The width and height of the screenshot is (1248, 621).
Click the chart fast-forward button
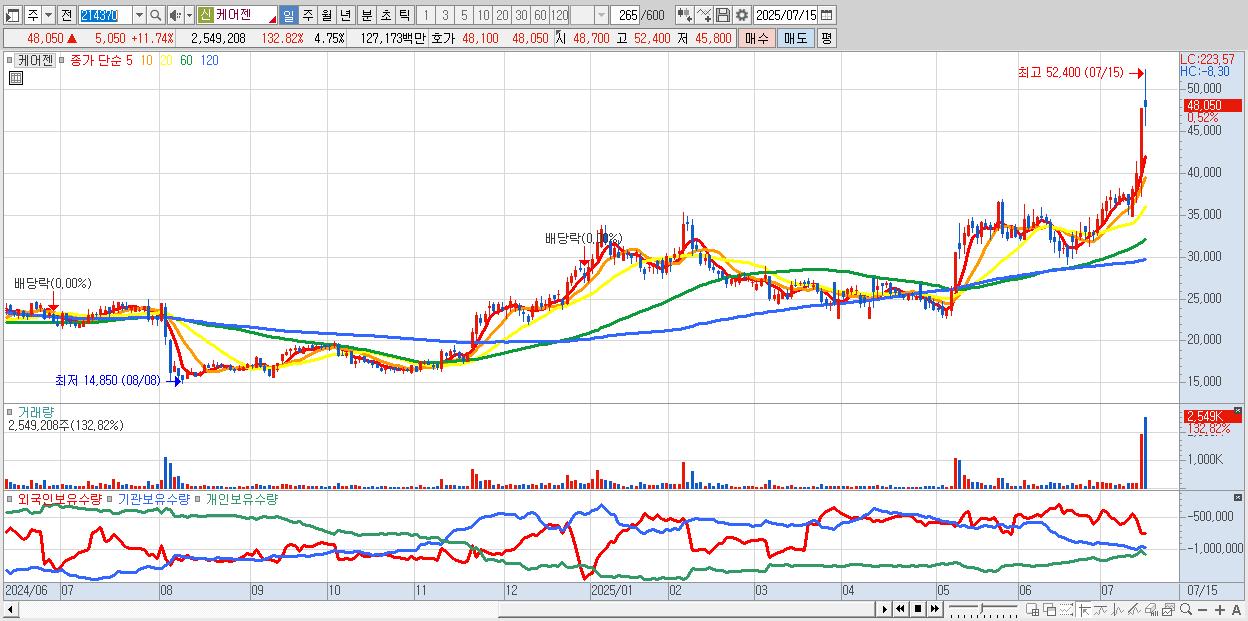pos(934,609)
